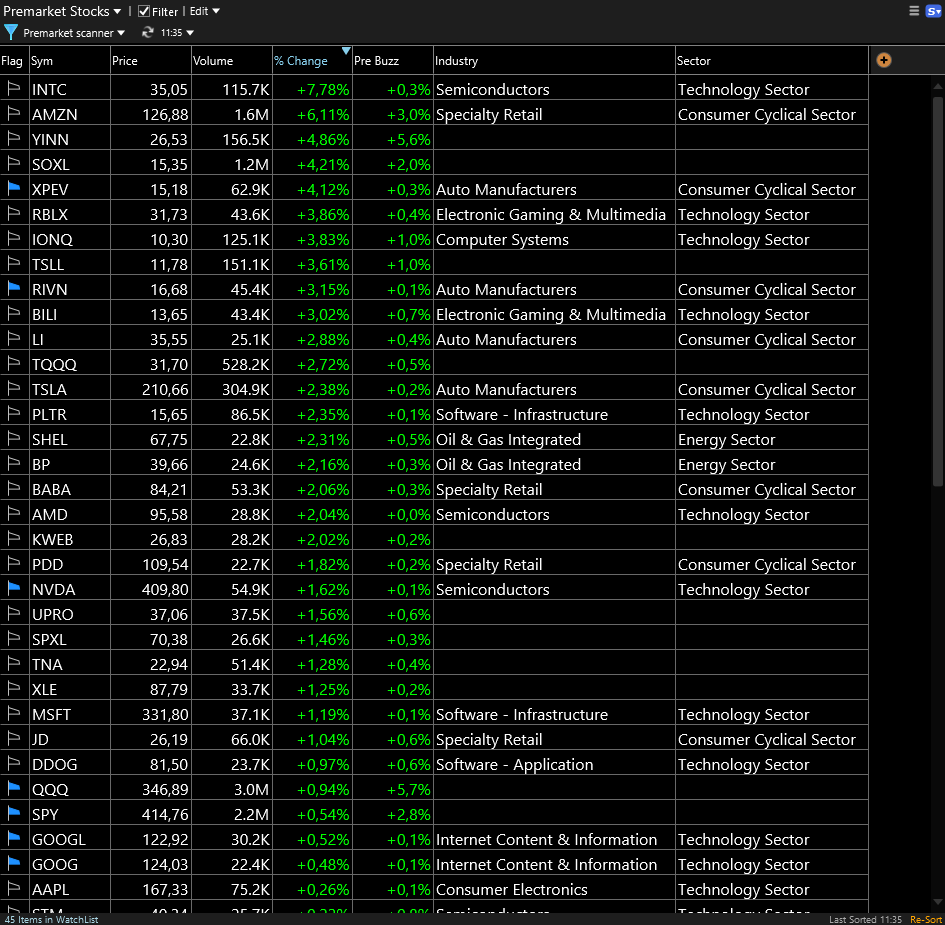Click the orange plus icon to add column
The height and width of the screenshot is (925, 945).
tap(883, 60)
